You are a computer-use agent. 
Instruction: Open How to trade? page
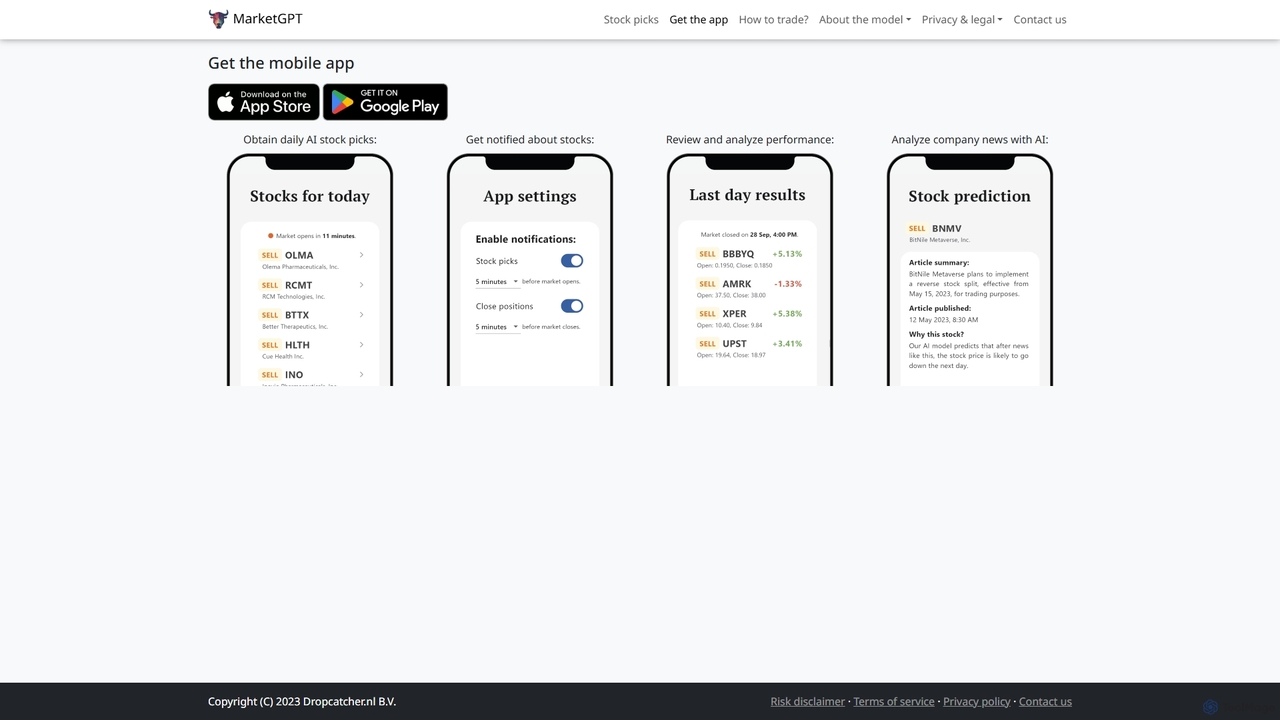773,19
